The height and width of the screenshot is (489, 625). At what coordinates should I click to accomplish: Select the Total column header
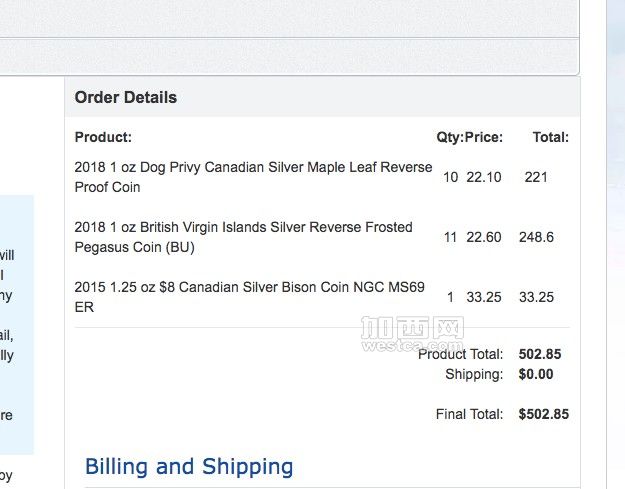[x=551, y=137]
